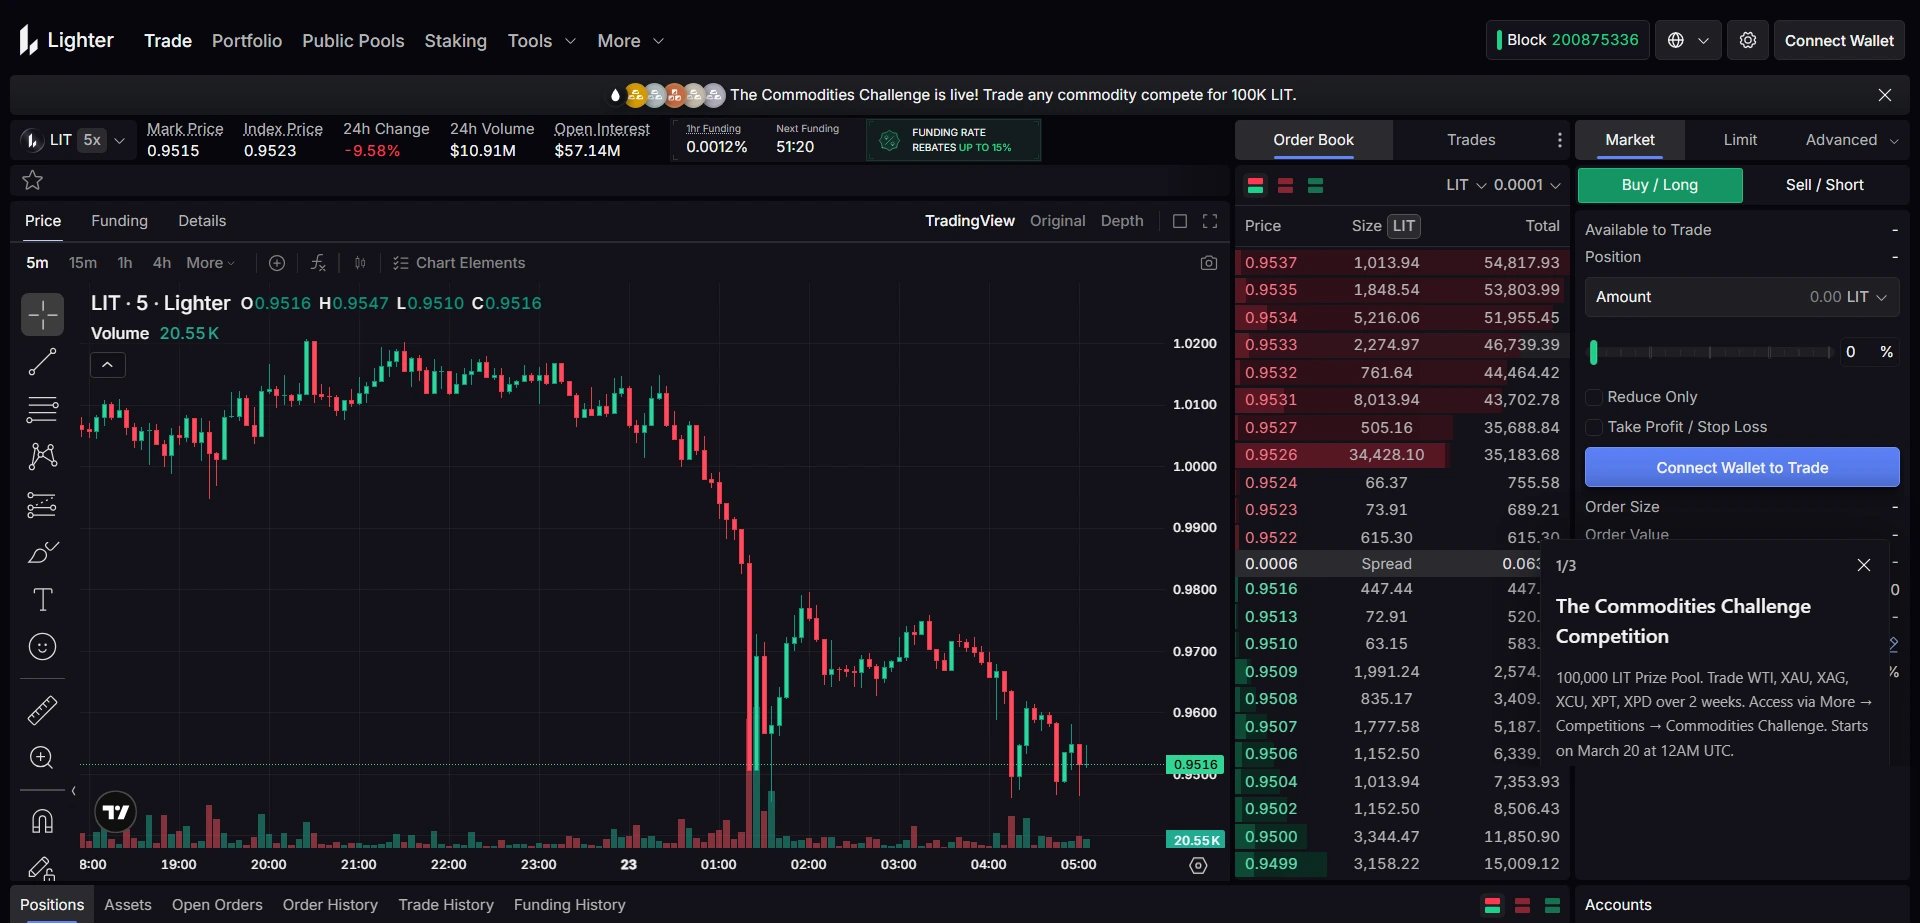Select the text annotation tool
This screenshot has width=1920, height=923.
tap(42, 600)
